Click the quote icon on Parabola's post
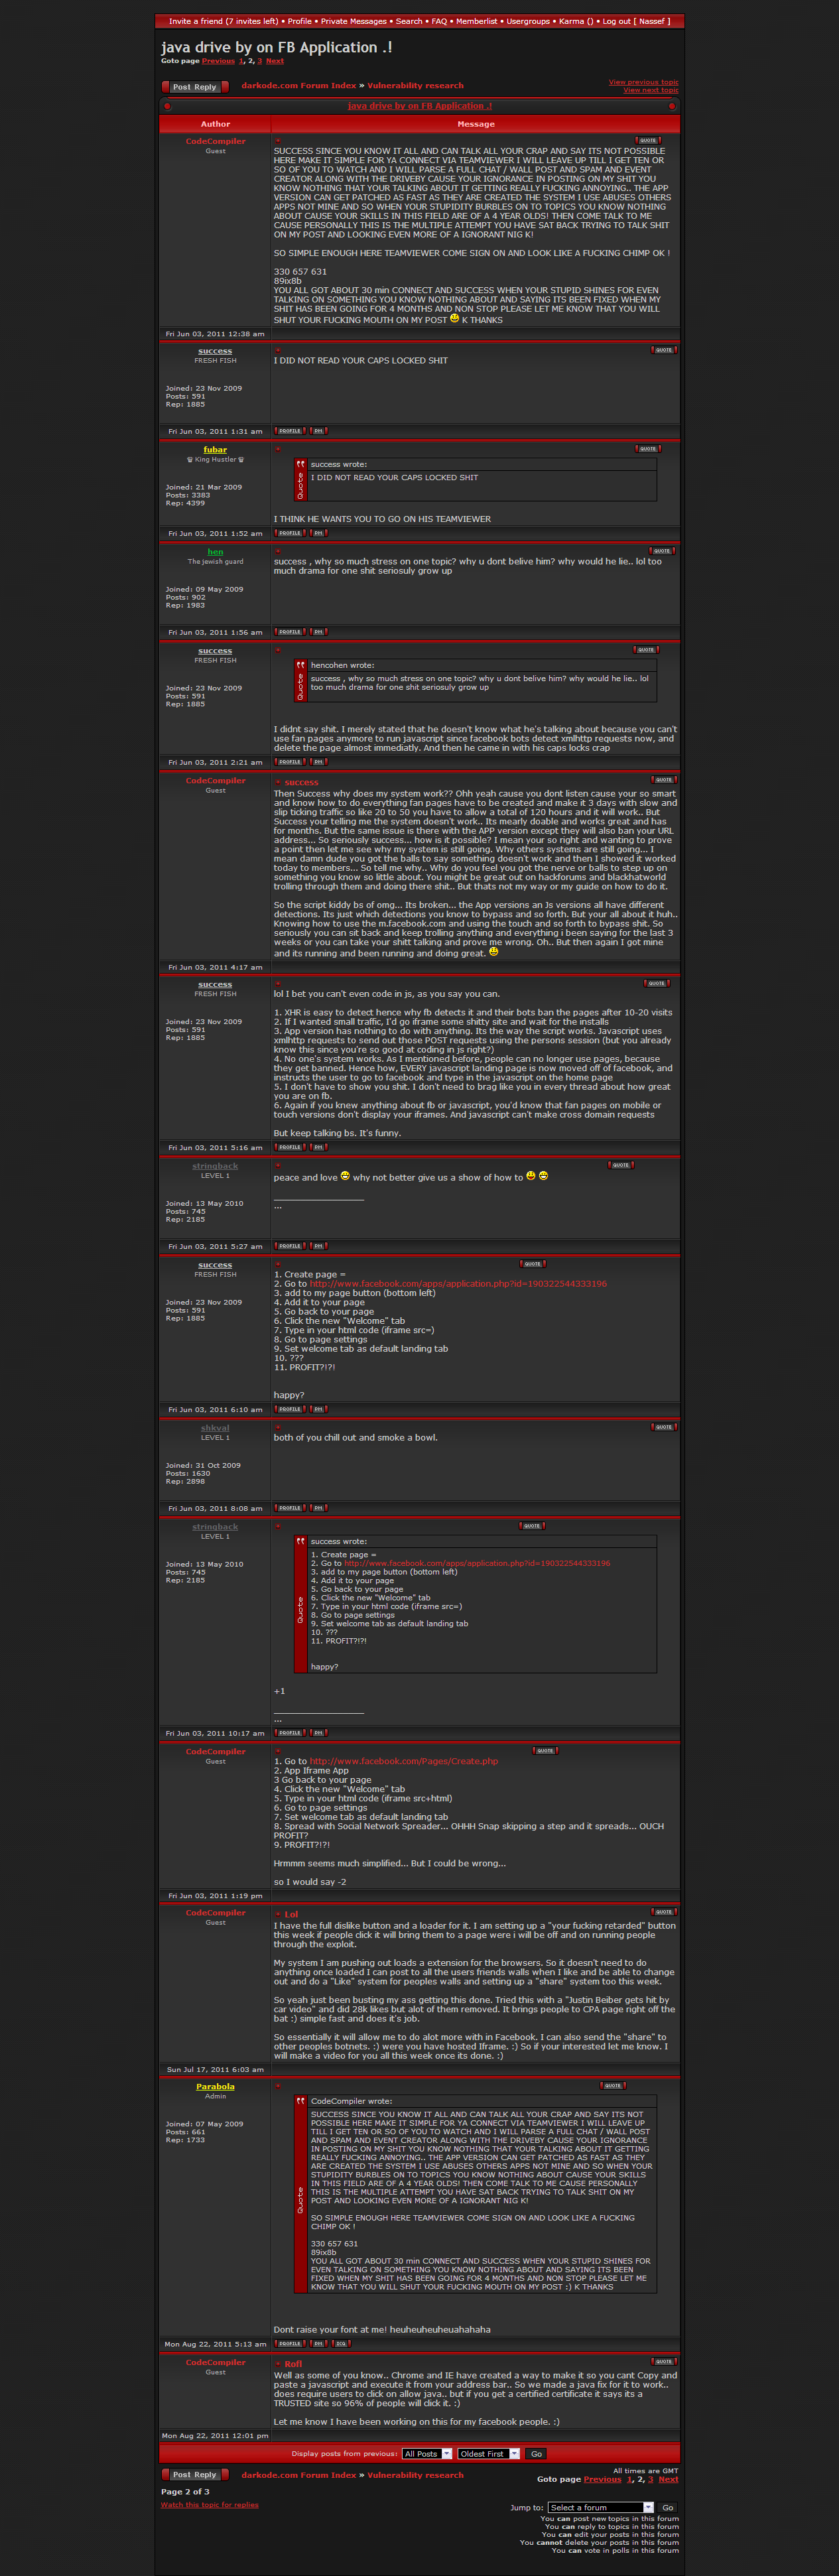 tap(613, 2085)
